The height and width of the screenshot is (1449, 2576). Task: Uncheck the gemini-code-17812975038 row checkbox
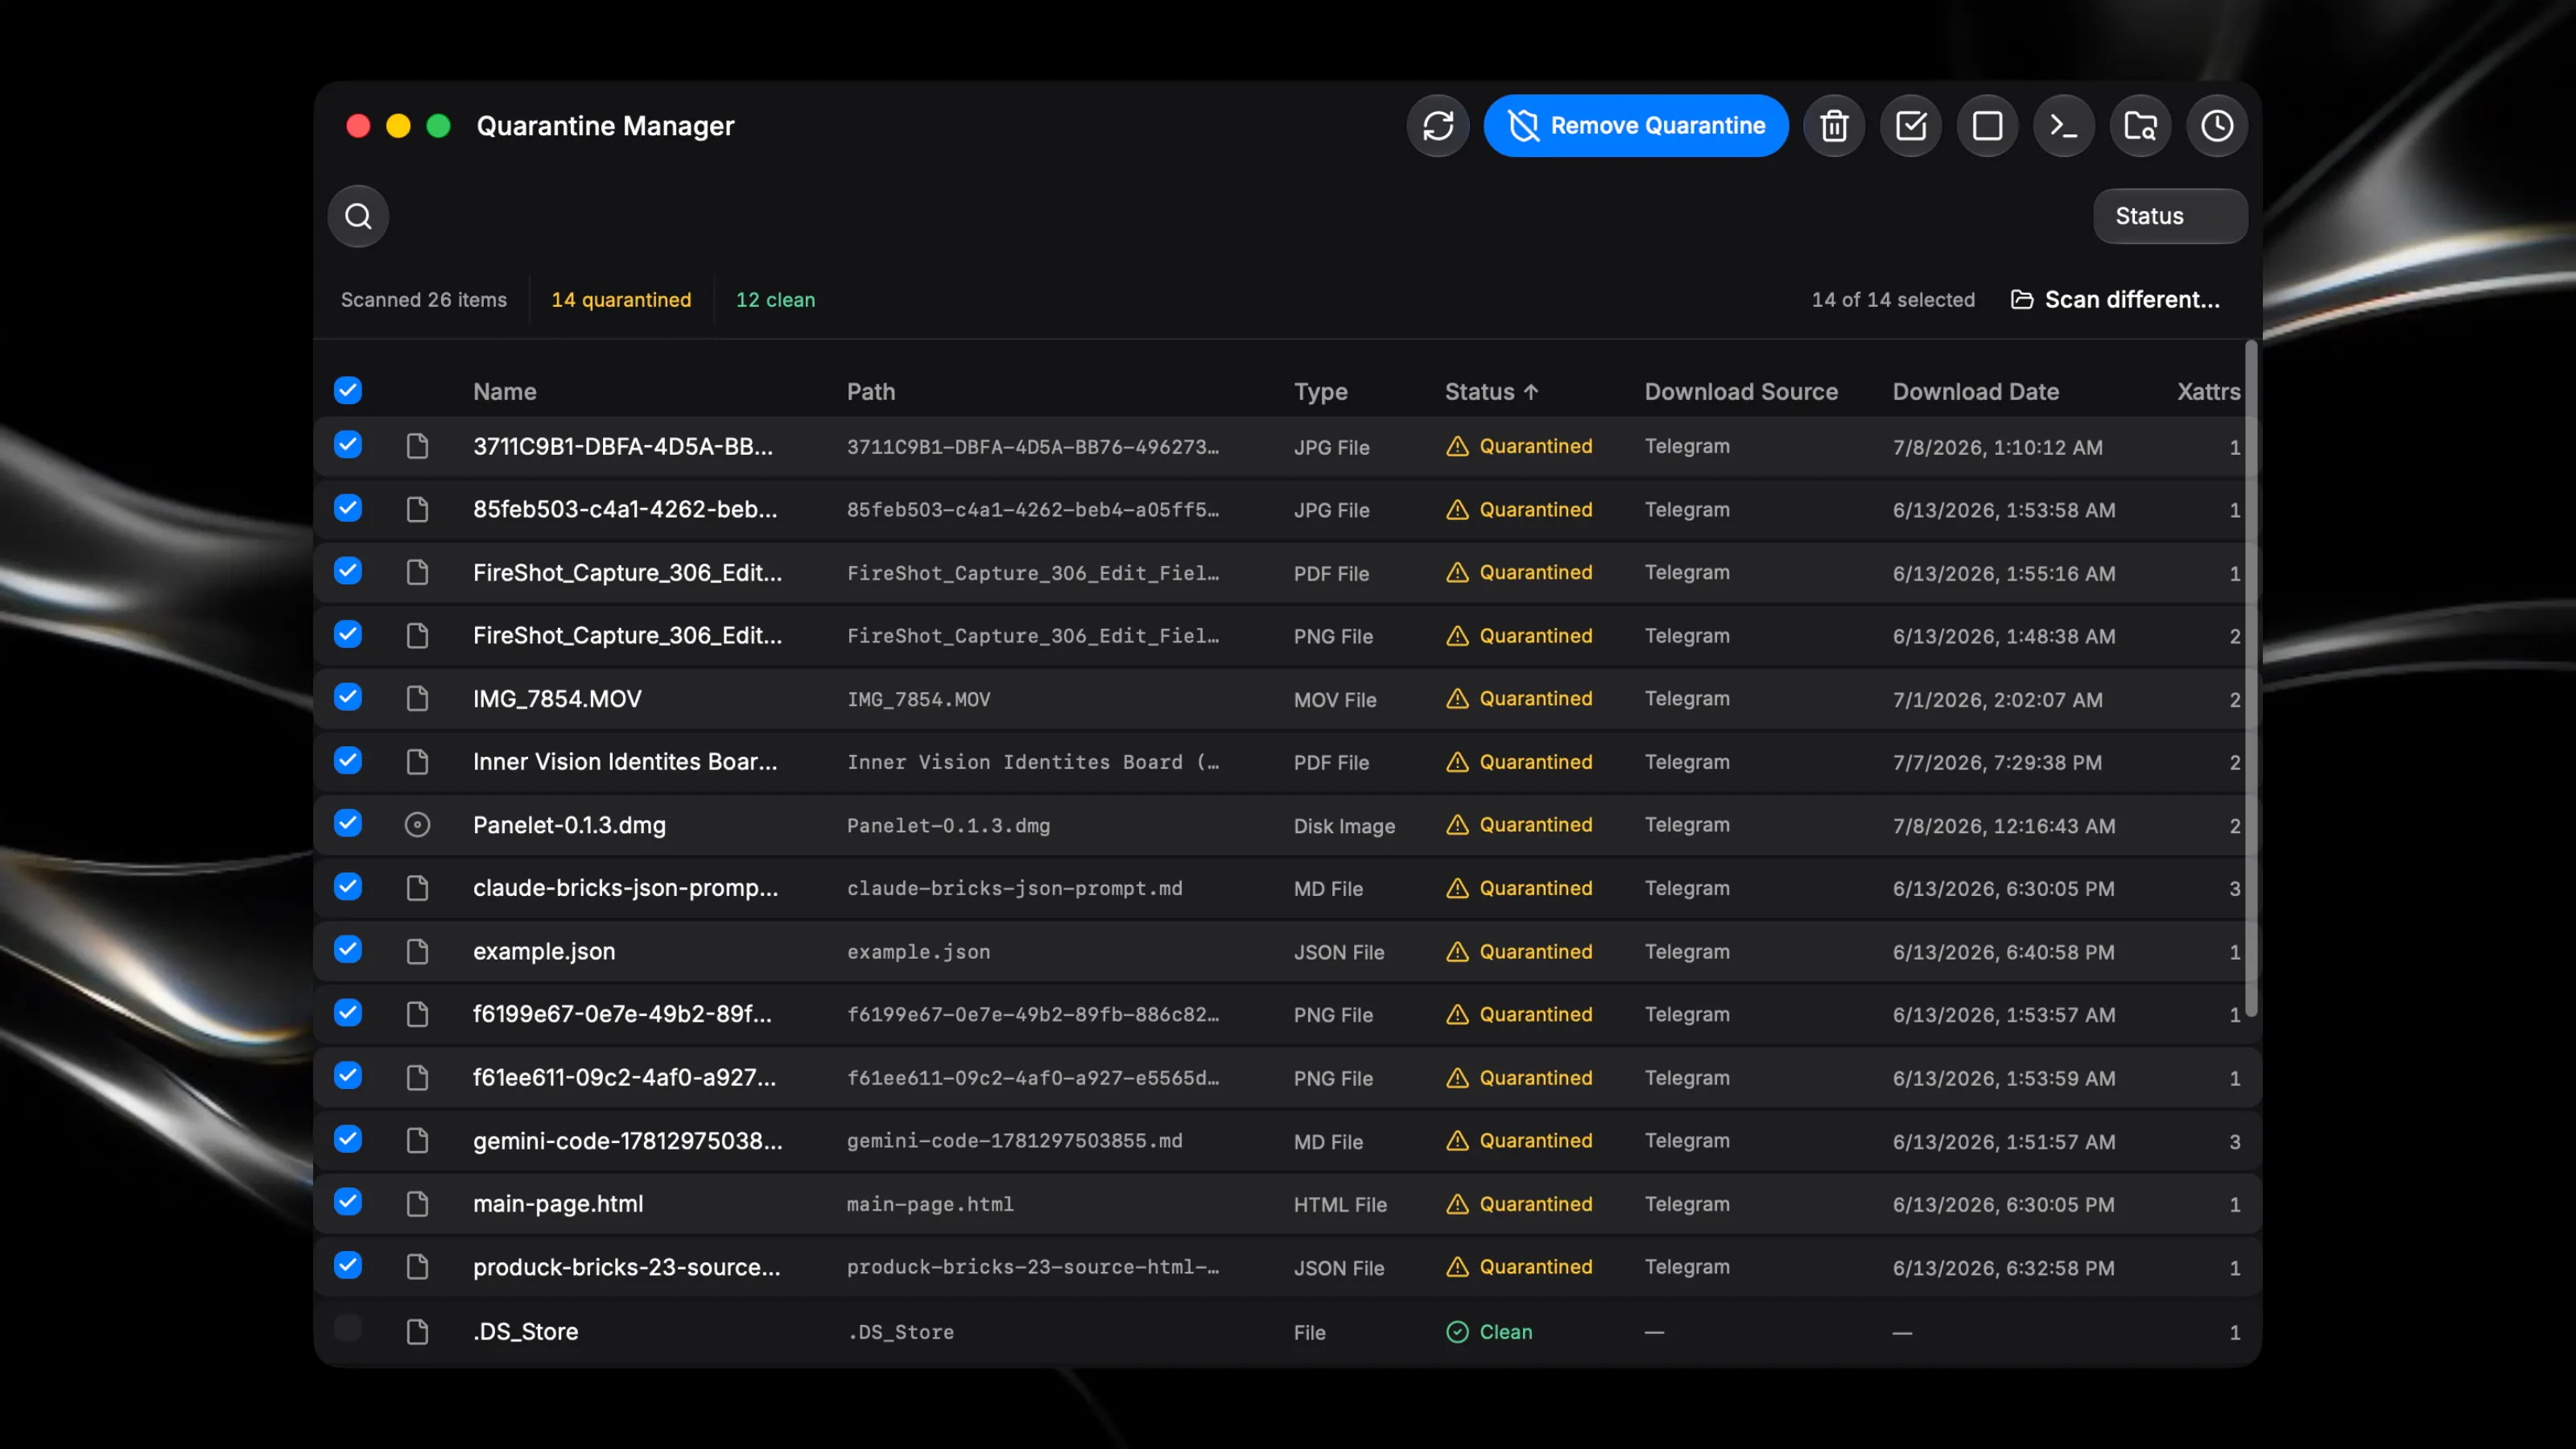click(x=348, y=1139)
